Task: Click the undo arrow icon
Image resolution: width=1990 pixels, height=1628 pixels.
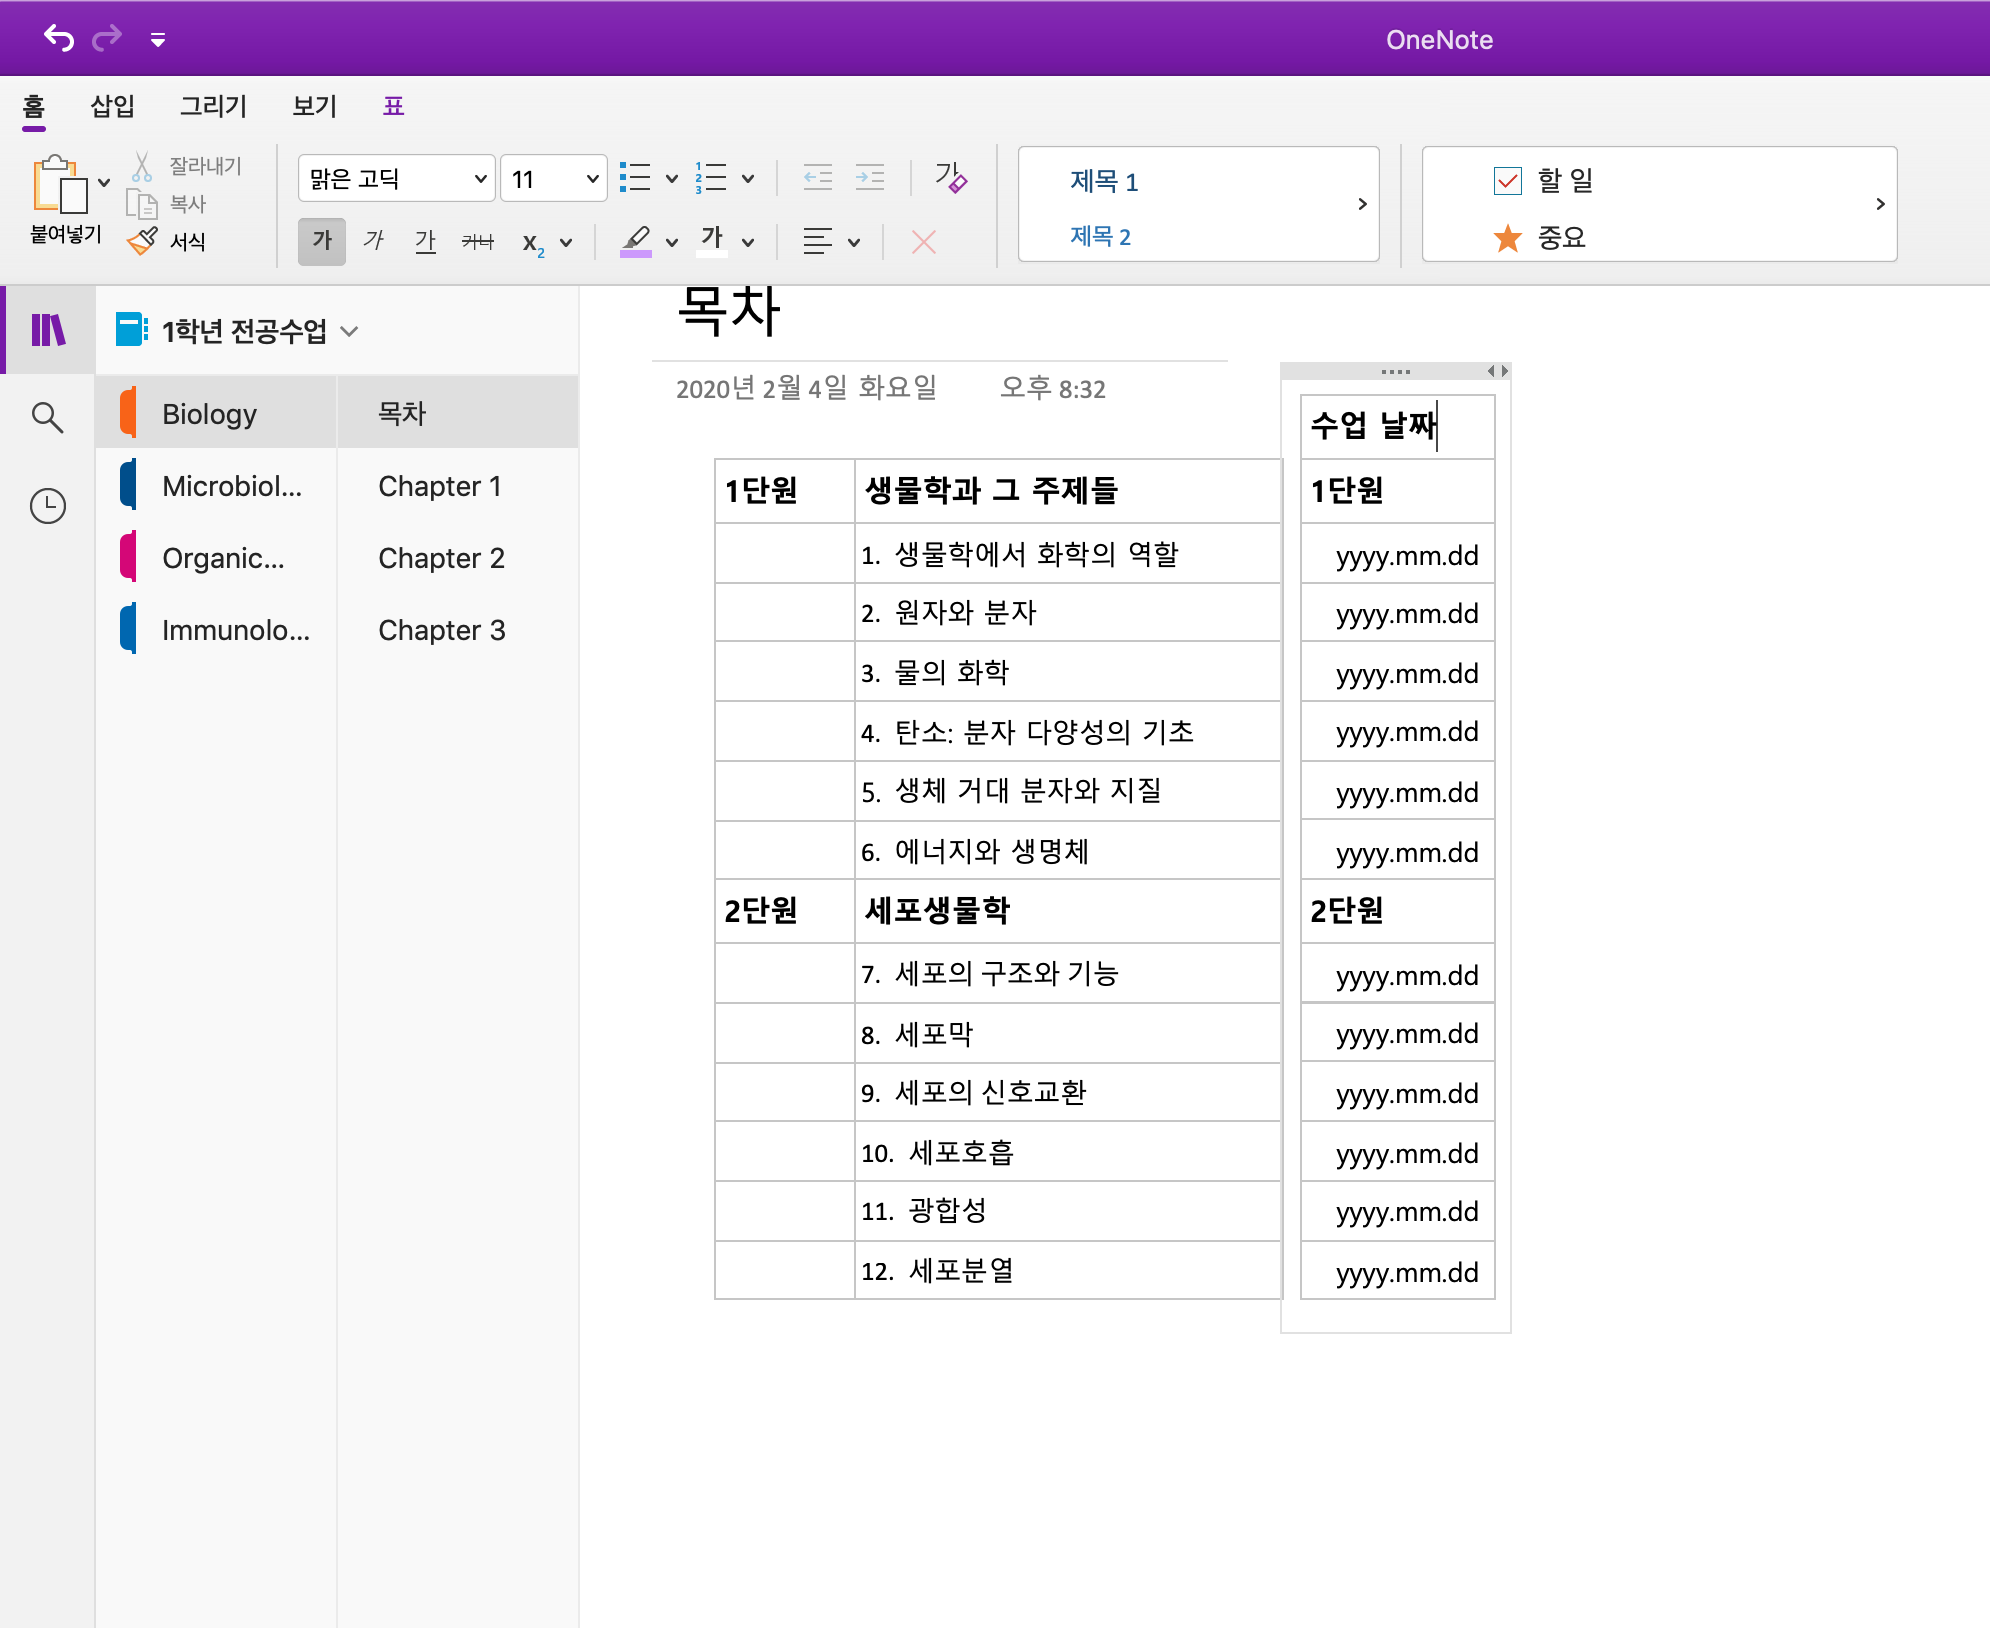Action: click(59, 39)
